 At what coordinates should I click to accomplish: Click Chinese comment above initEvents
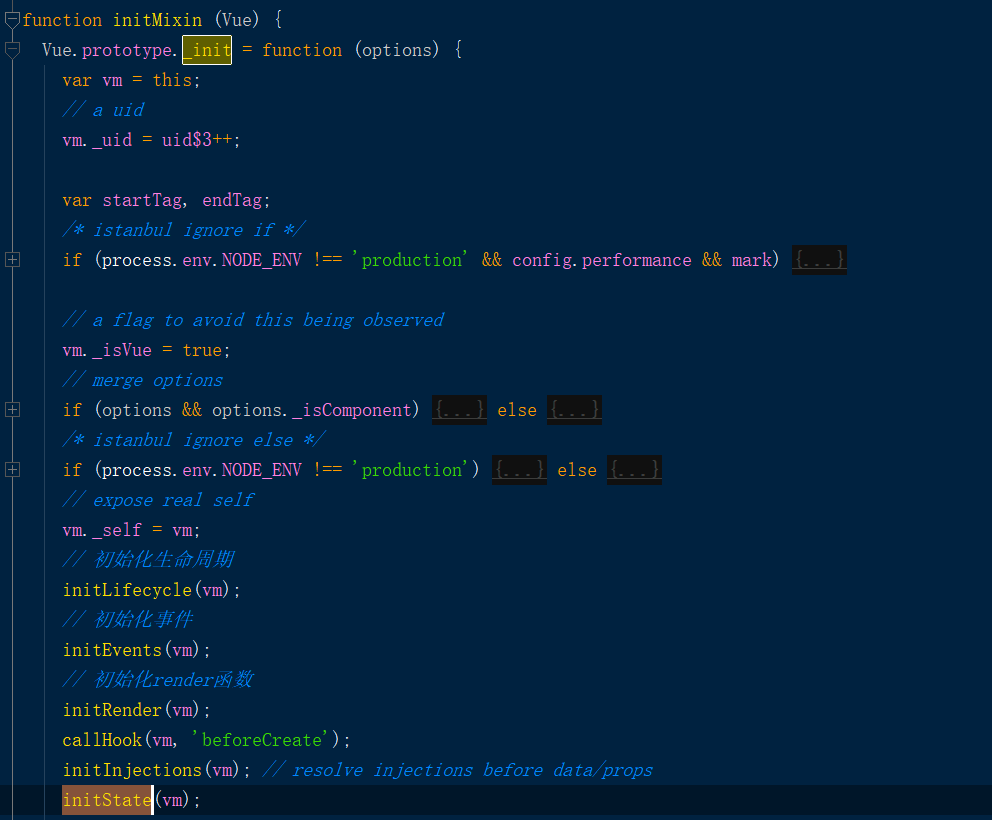coord(128,619)
